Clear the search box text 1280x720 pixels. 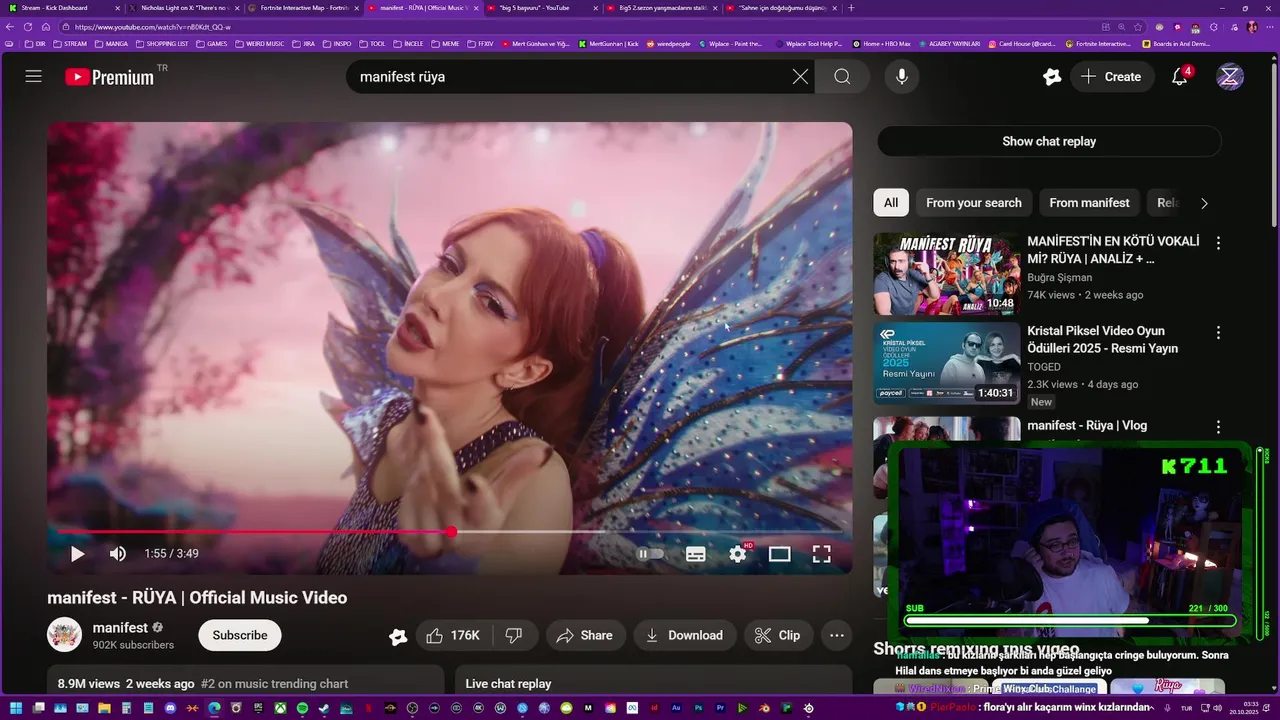pos(800,77)
